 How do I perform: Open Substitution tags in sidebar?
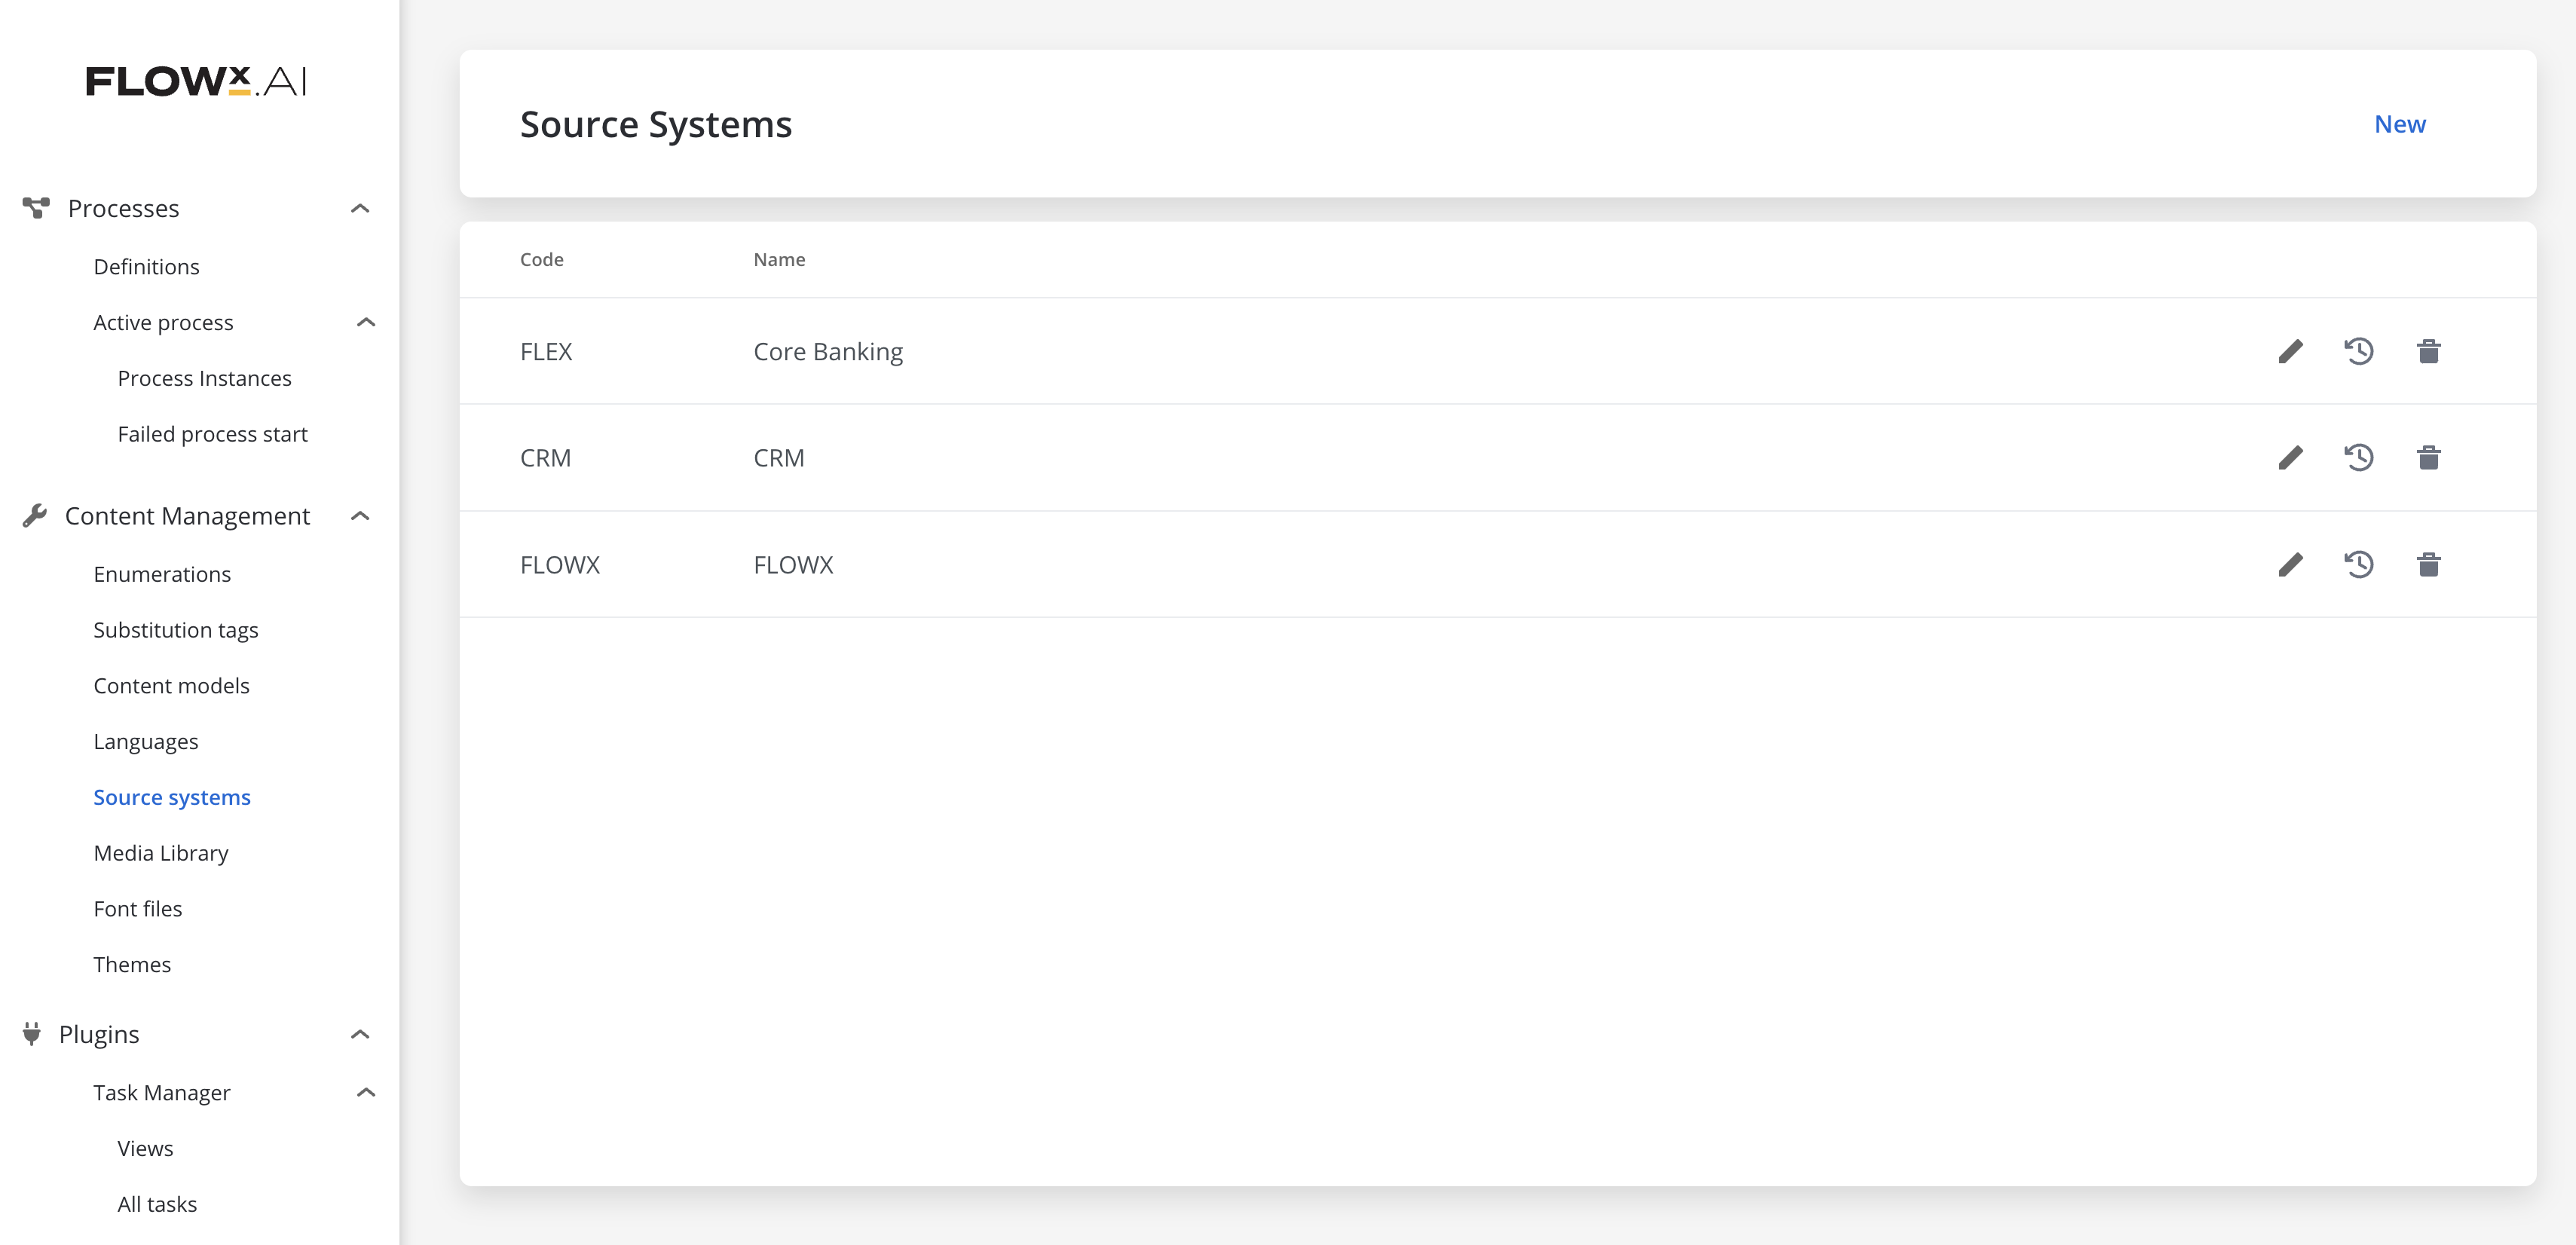[175, 630]
